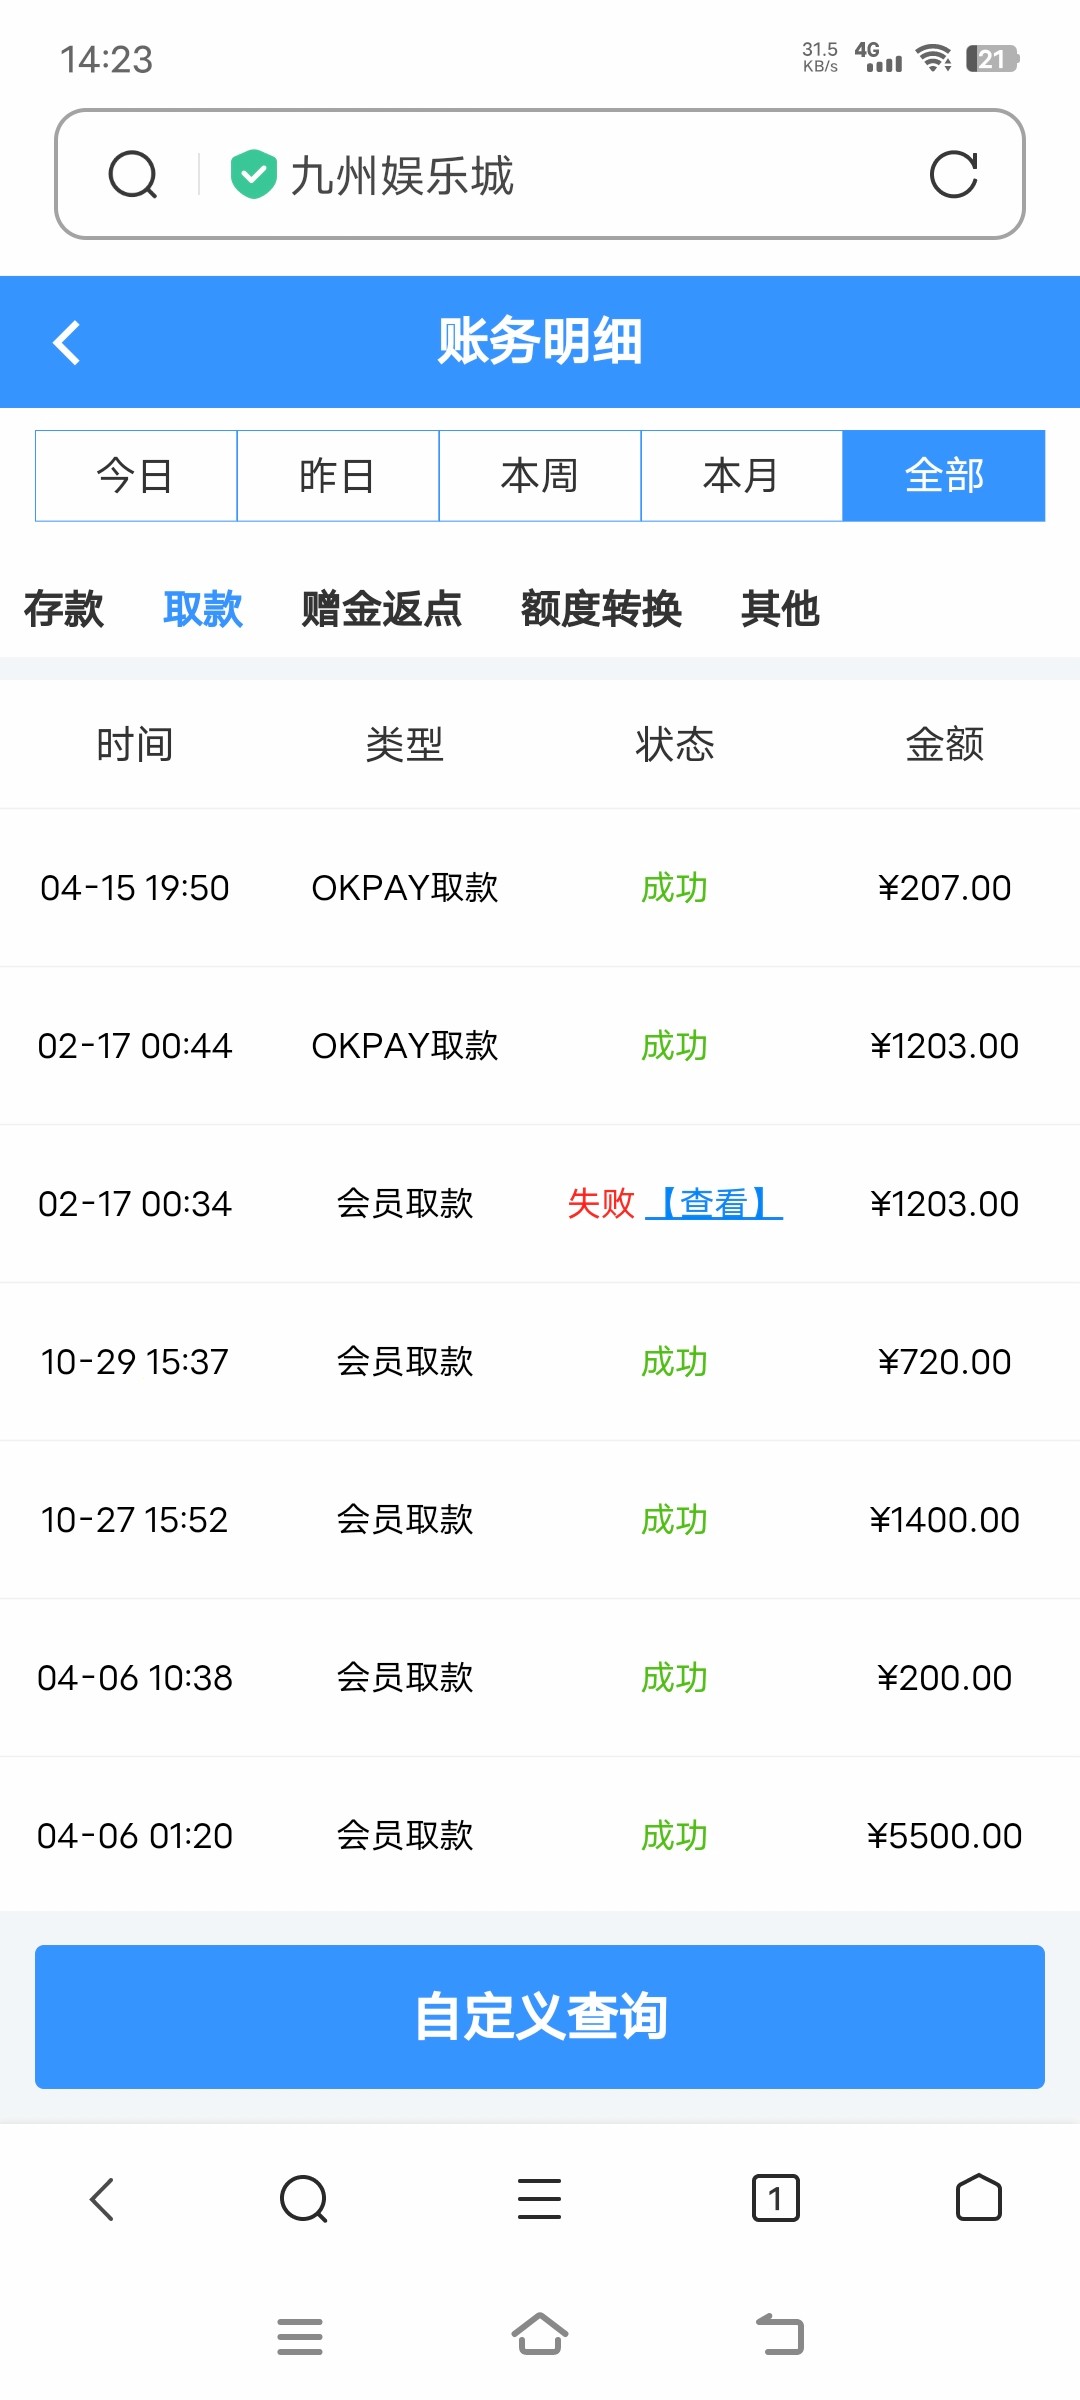Select the 全部 date filter
Viewport: 1080px width, 2400px height.
coord(944,476)
